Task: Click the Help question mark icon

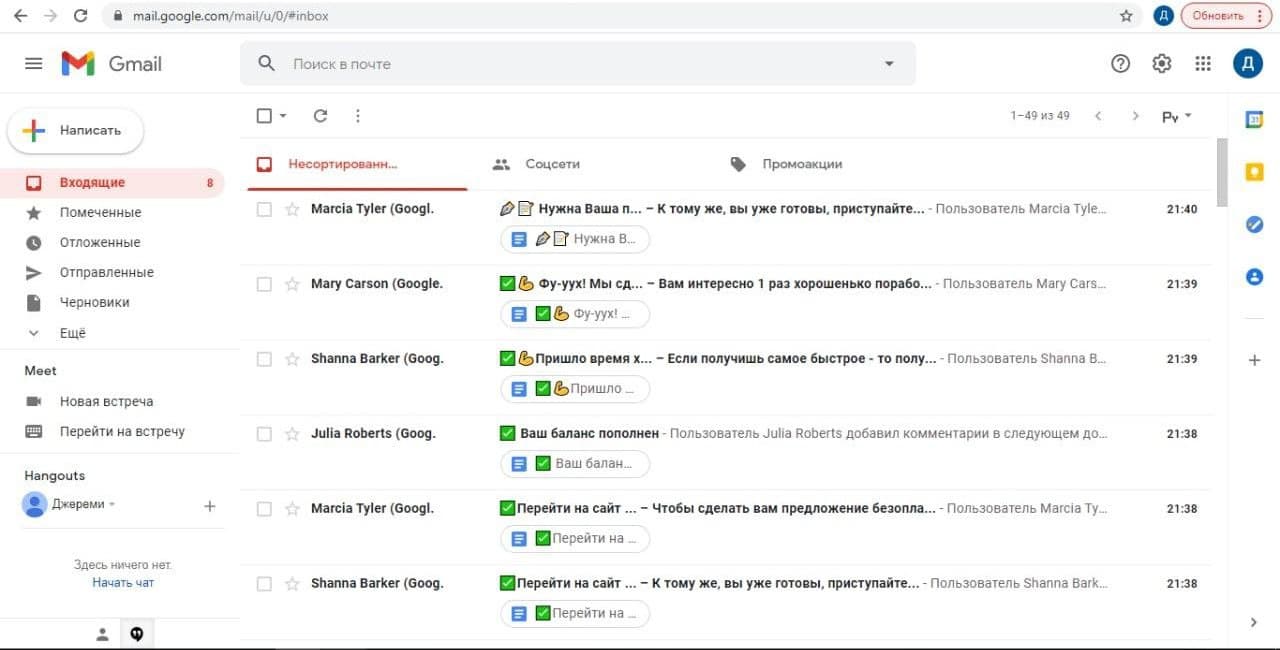Action: click(1120, 64)
